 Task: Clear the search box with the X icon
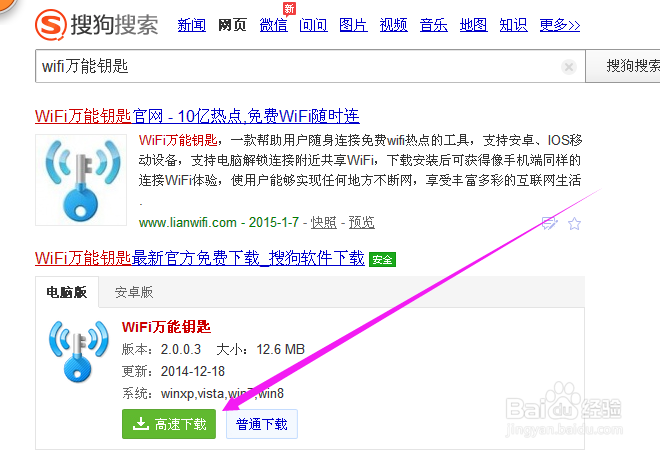point(569,67)
